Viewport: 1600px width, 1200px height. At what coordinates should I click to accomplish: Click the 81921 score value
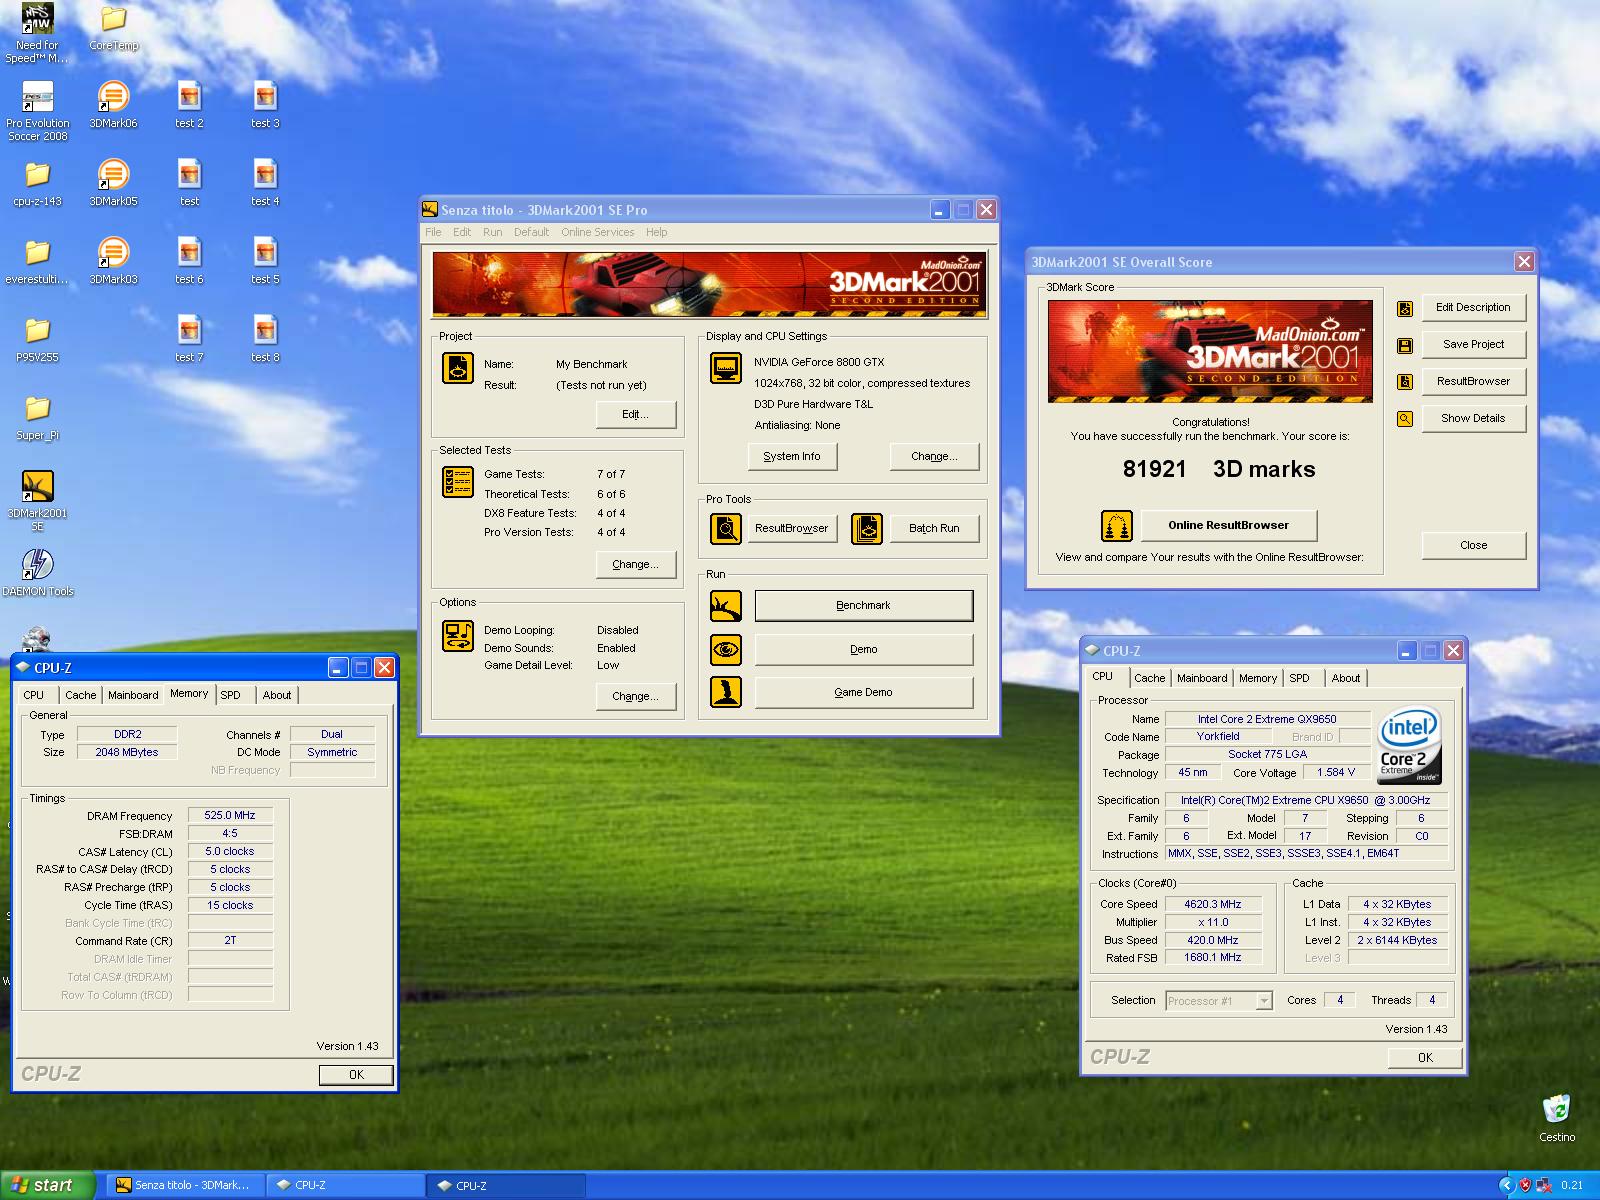1154,470
